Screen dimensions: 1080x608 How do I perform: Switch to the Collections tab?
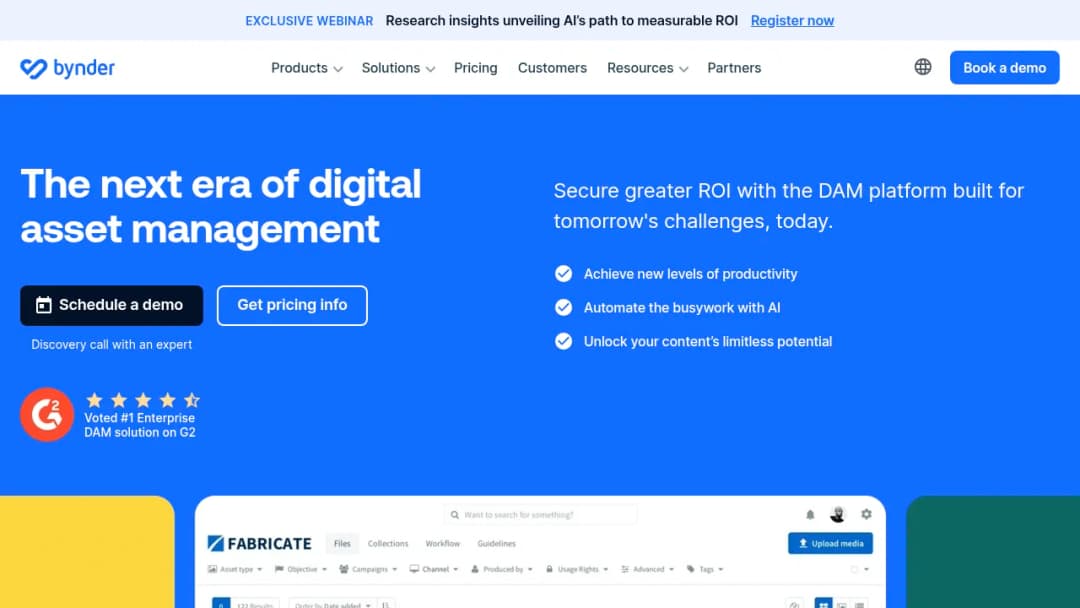click(x=388, y=544)
